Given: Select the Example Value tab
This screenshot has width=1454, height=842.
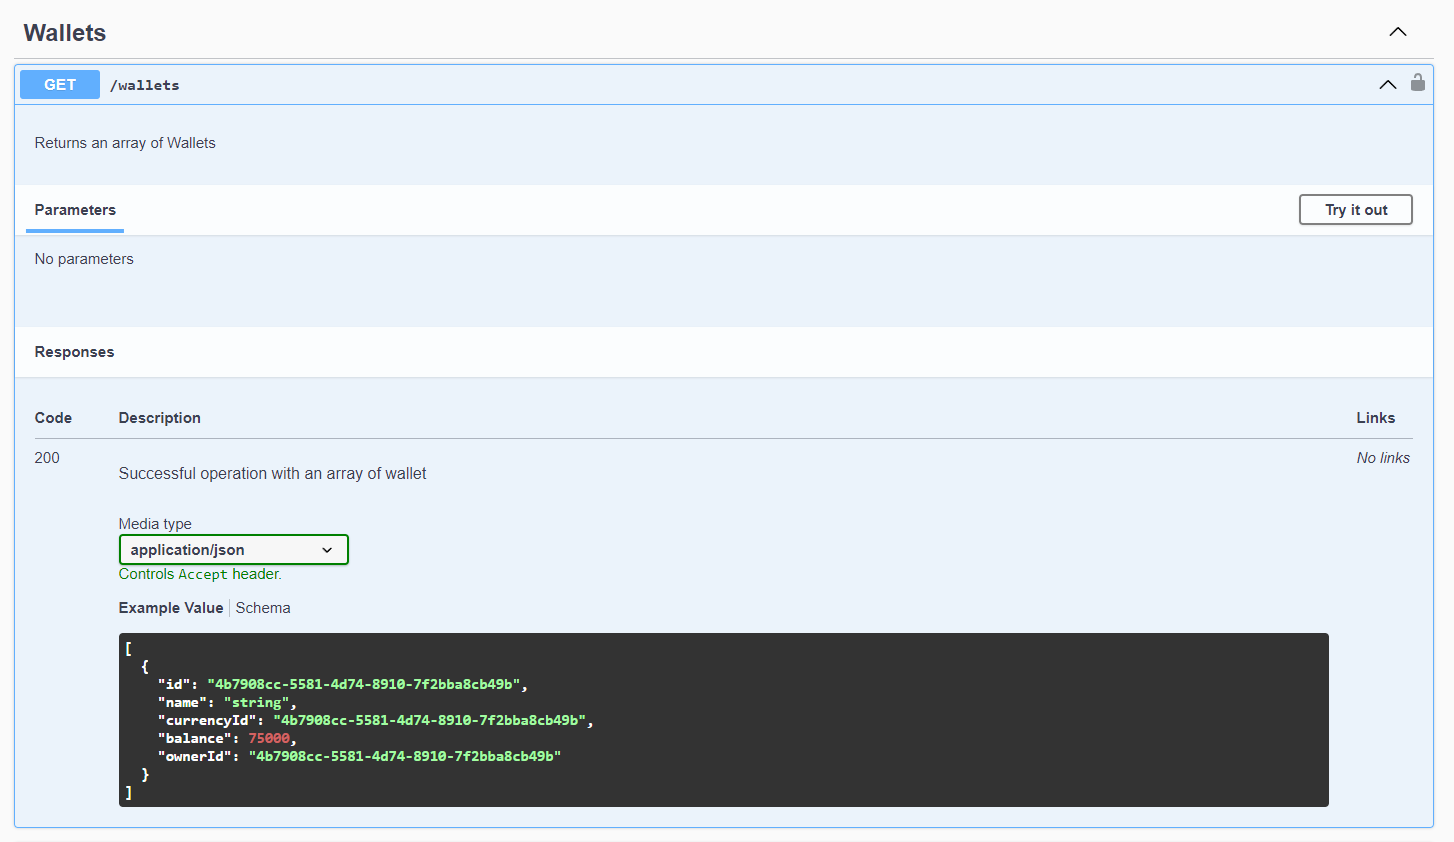Looking at the screenshot, I should [171, 607].
